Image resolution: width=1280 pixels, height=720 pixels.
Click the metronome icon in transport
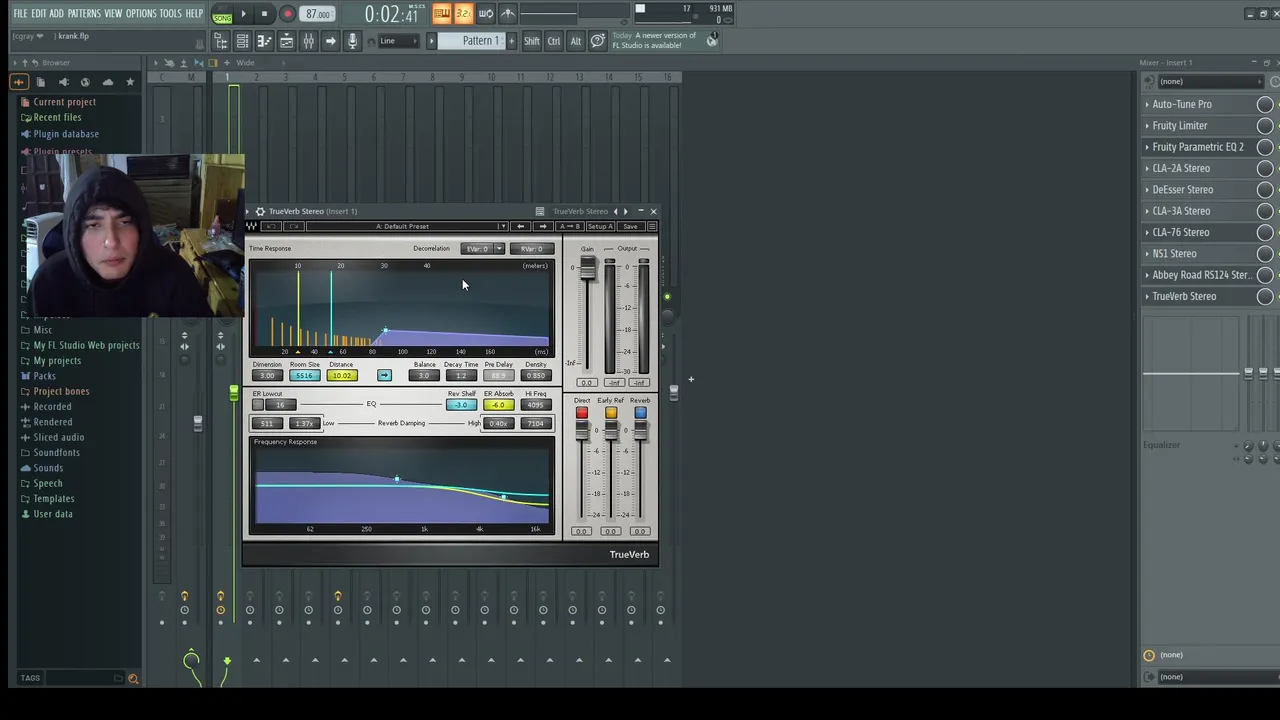[507, 13]
